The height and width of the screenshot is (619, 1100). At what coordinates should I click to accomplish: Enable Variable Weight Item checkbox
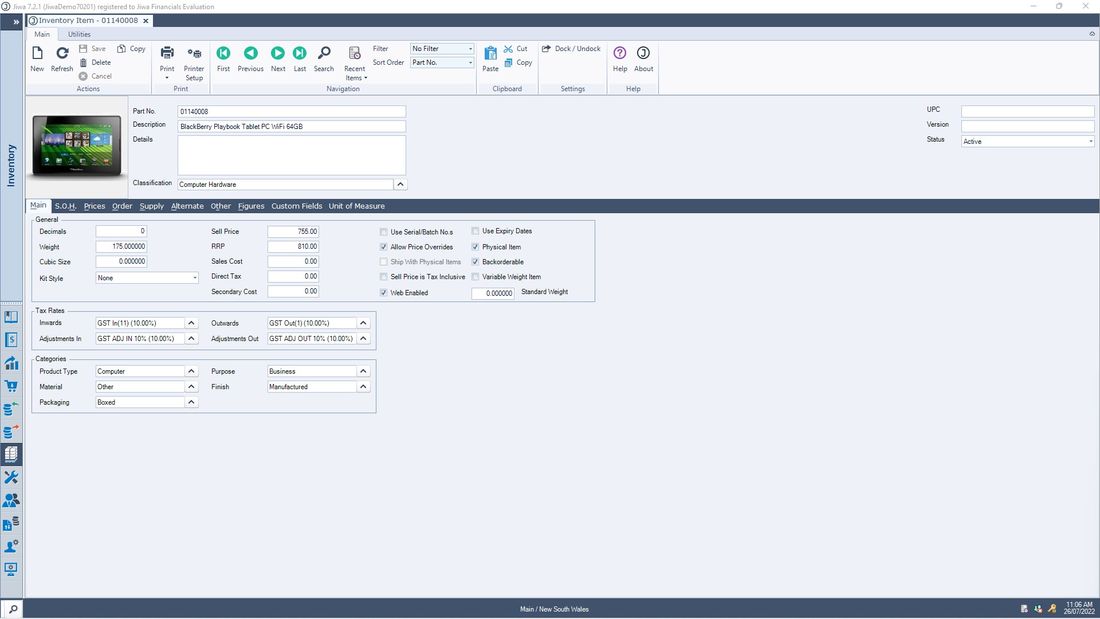point(476,277)
